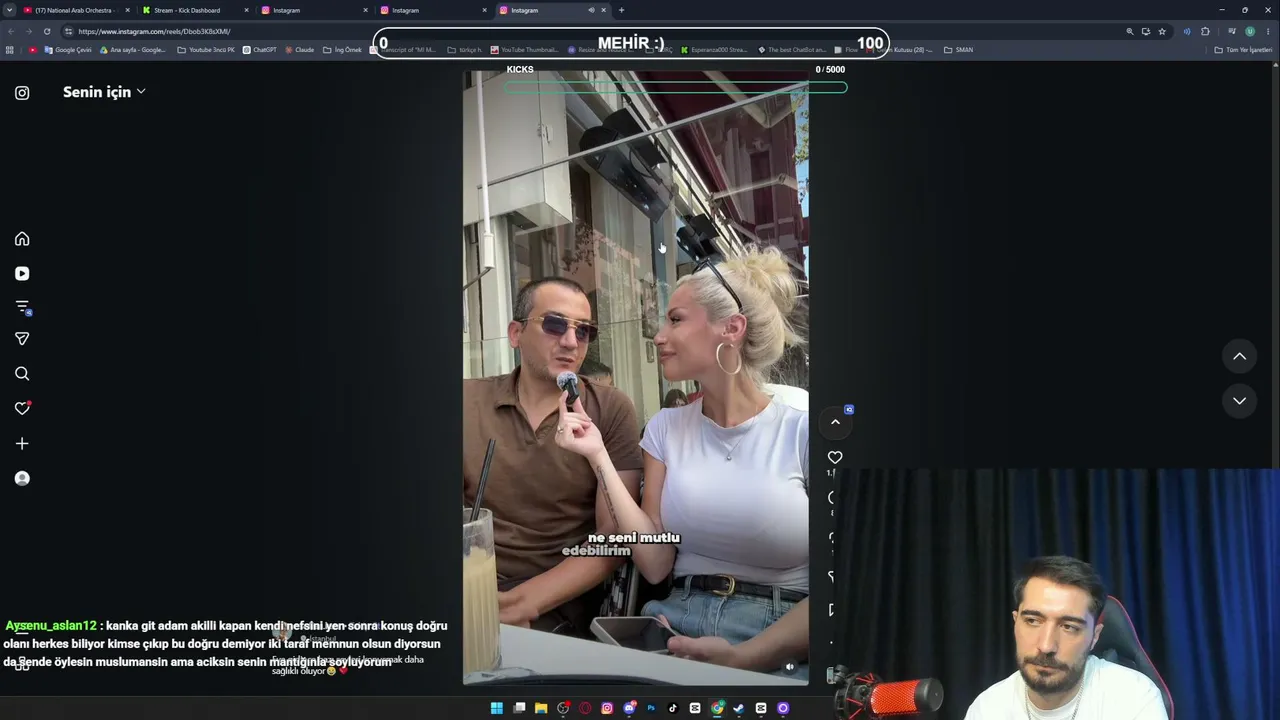Open Photoshop from the taskbar
This screenshot has width=1280, height=720.
651,708
